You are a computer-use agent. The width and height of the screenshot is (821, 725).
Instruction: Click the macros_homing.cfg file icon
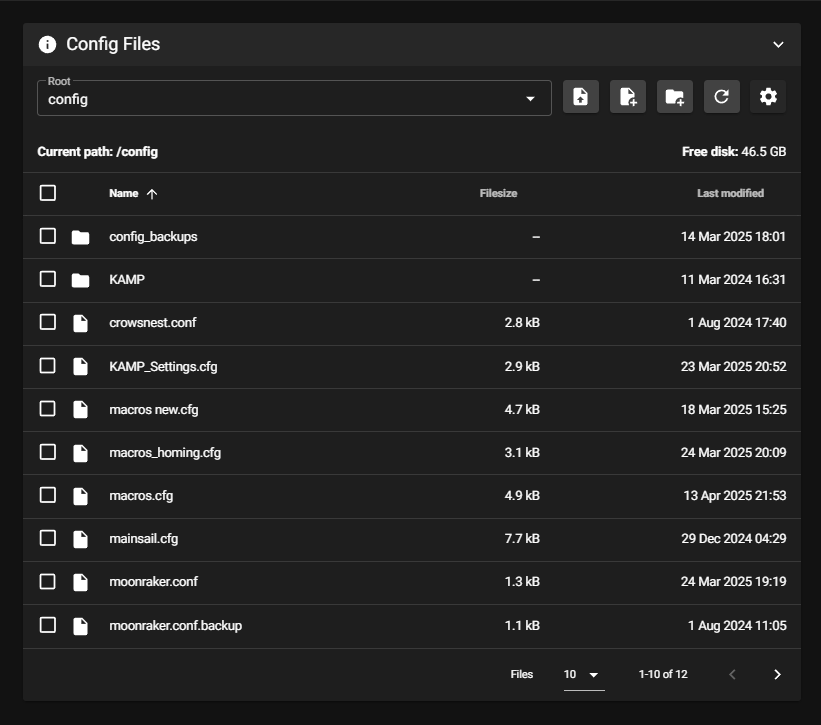tap(80, 453)
